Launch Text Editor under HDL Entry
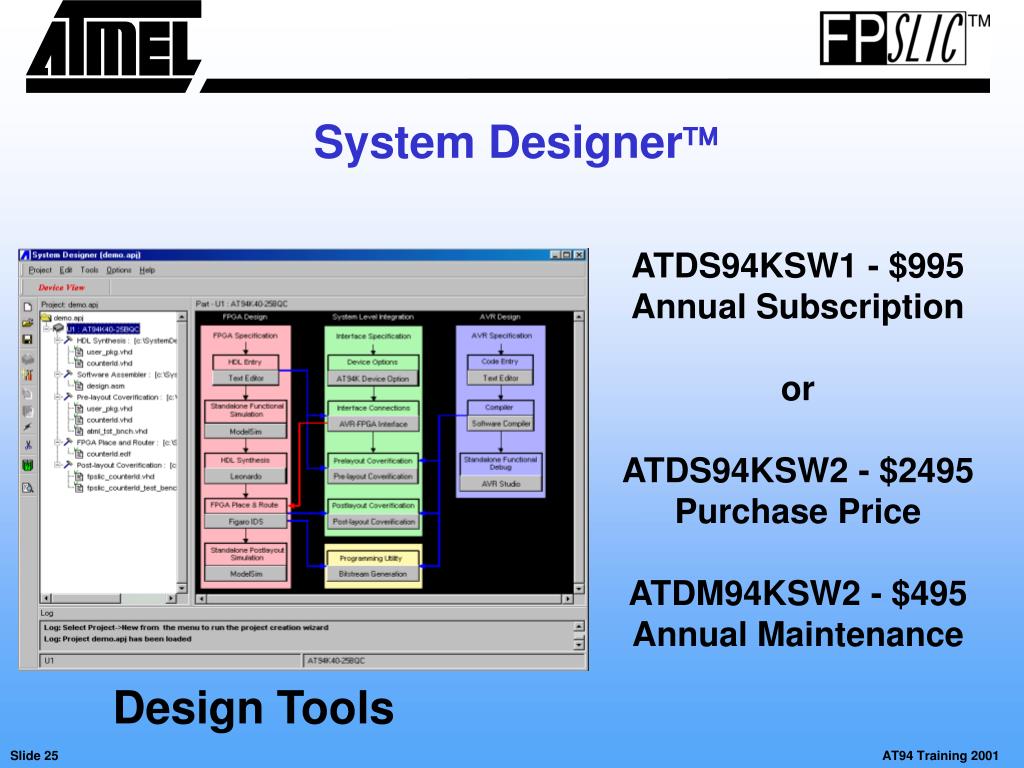 246,378
